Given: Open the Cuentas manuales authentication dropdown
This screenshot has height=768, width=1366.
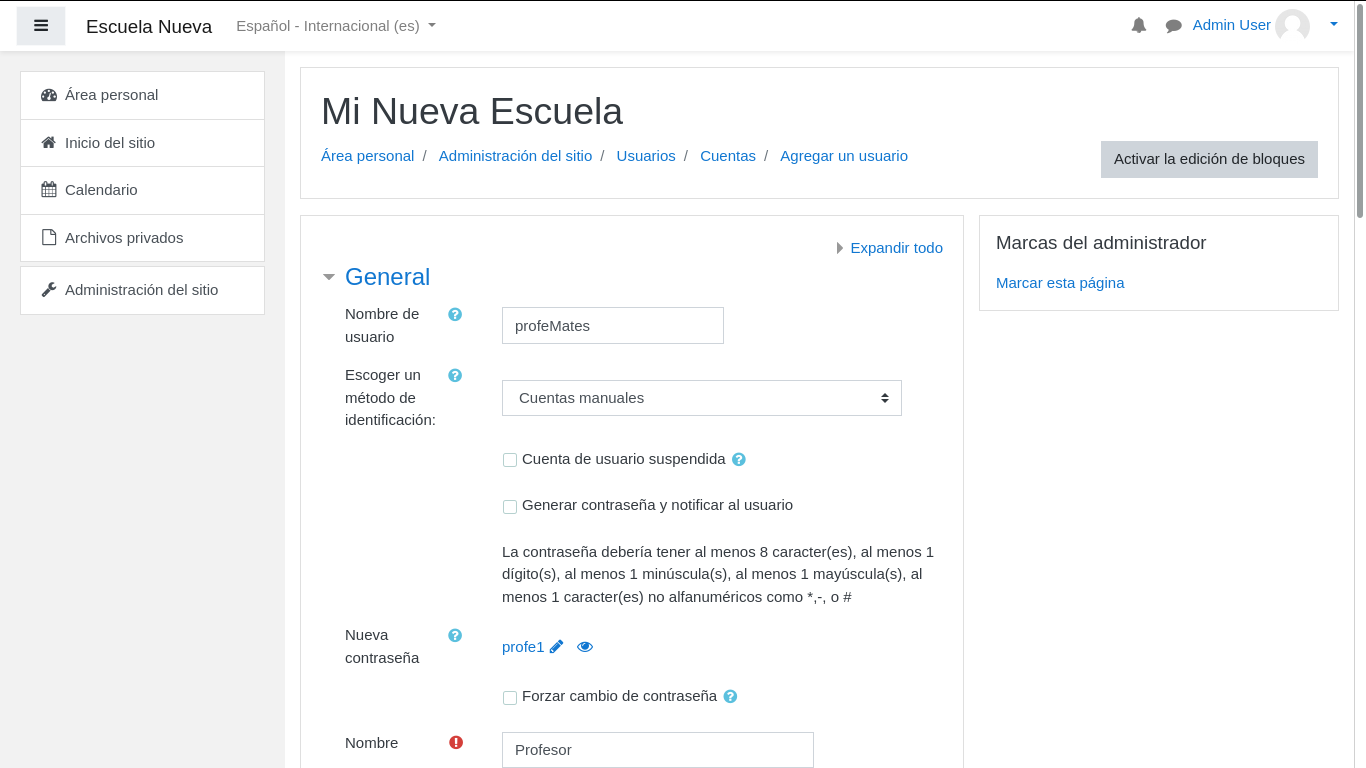Looking at the screenshot, I should (x=702, y=398).
